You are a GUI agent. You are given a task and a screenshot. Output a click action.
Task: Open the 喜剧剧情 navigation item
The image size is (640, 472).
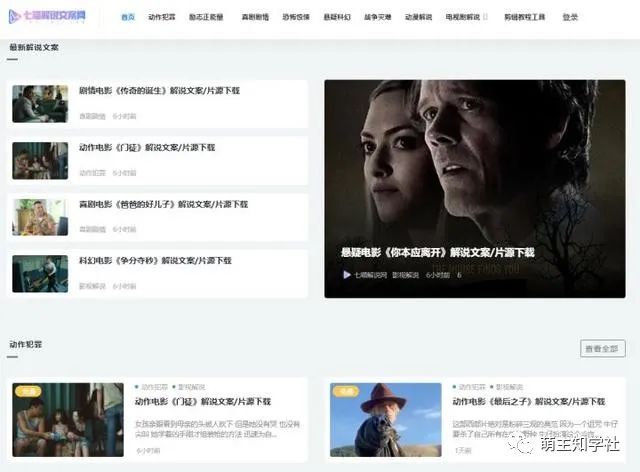click(x=255, y=17)
